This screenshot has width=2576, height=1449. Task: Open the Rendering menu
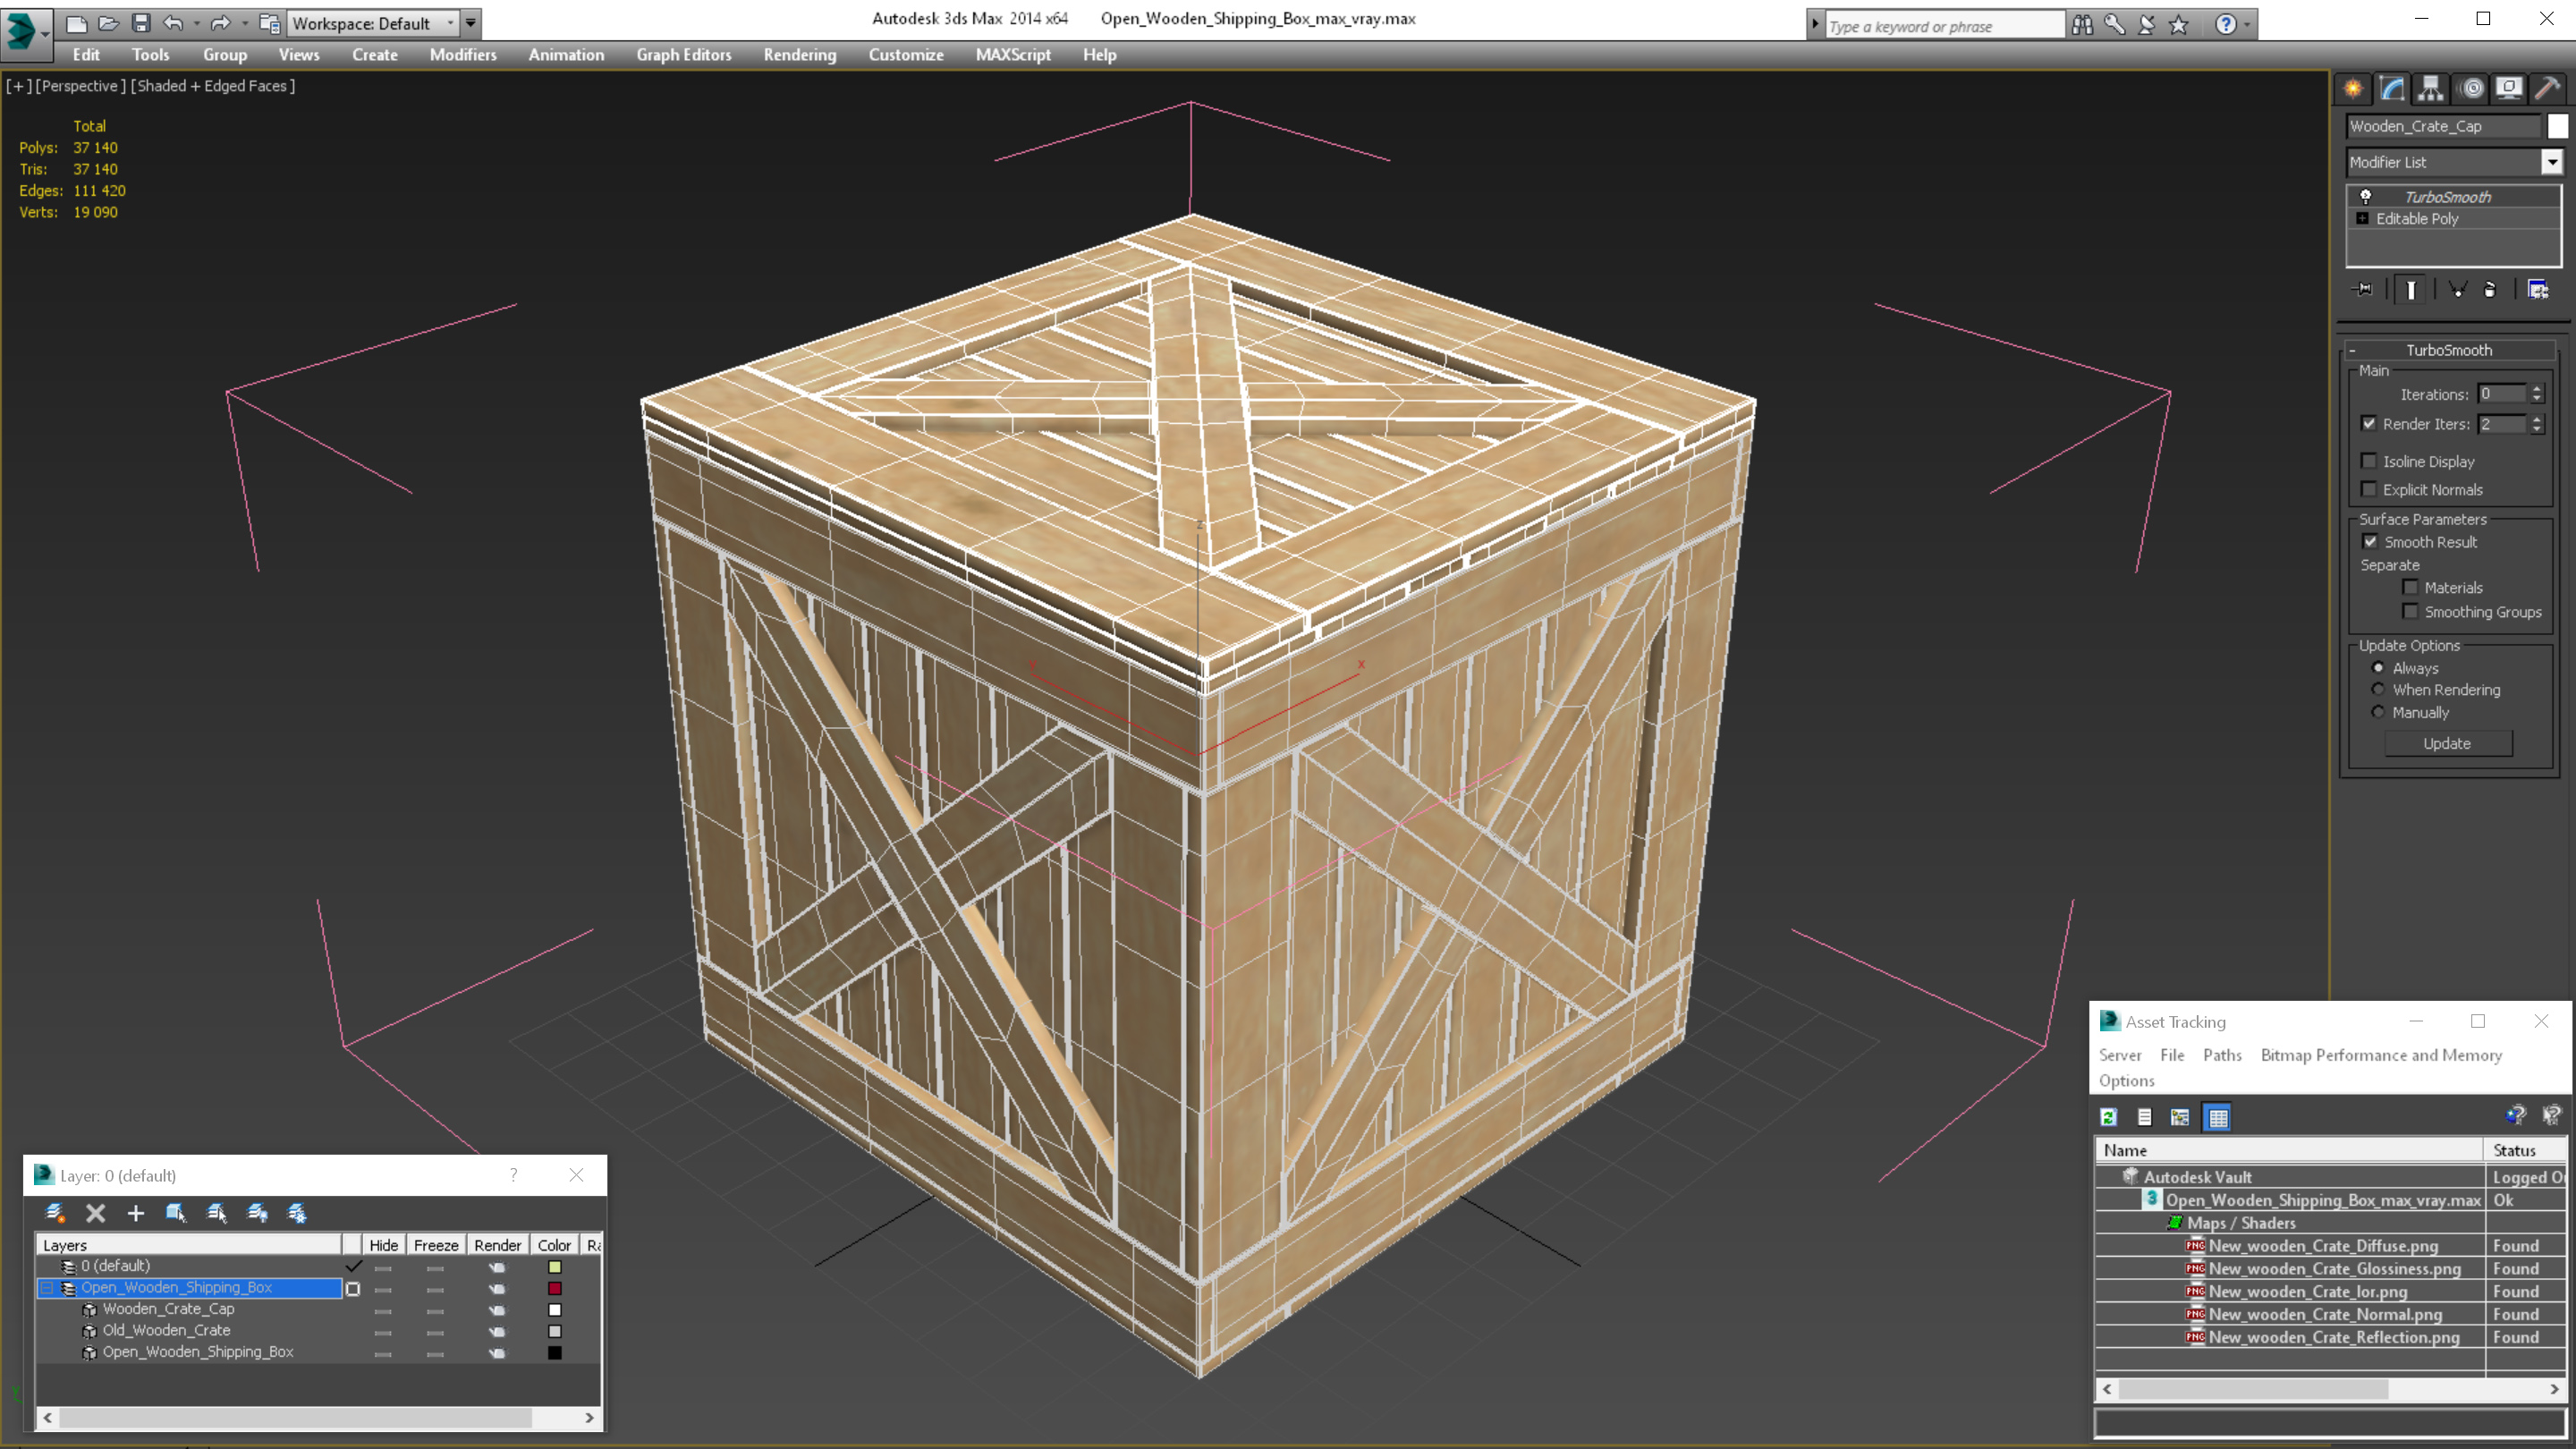[799, 54]
